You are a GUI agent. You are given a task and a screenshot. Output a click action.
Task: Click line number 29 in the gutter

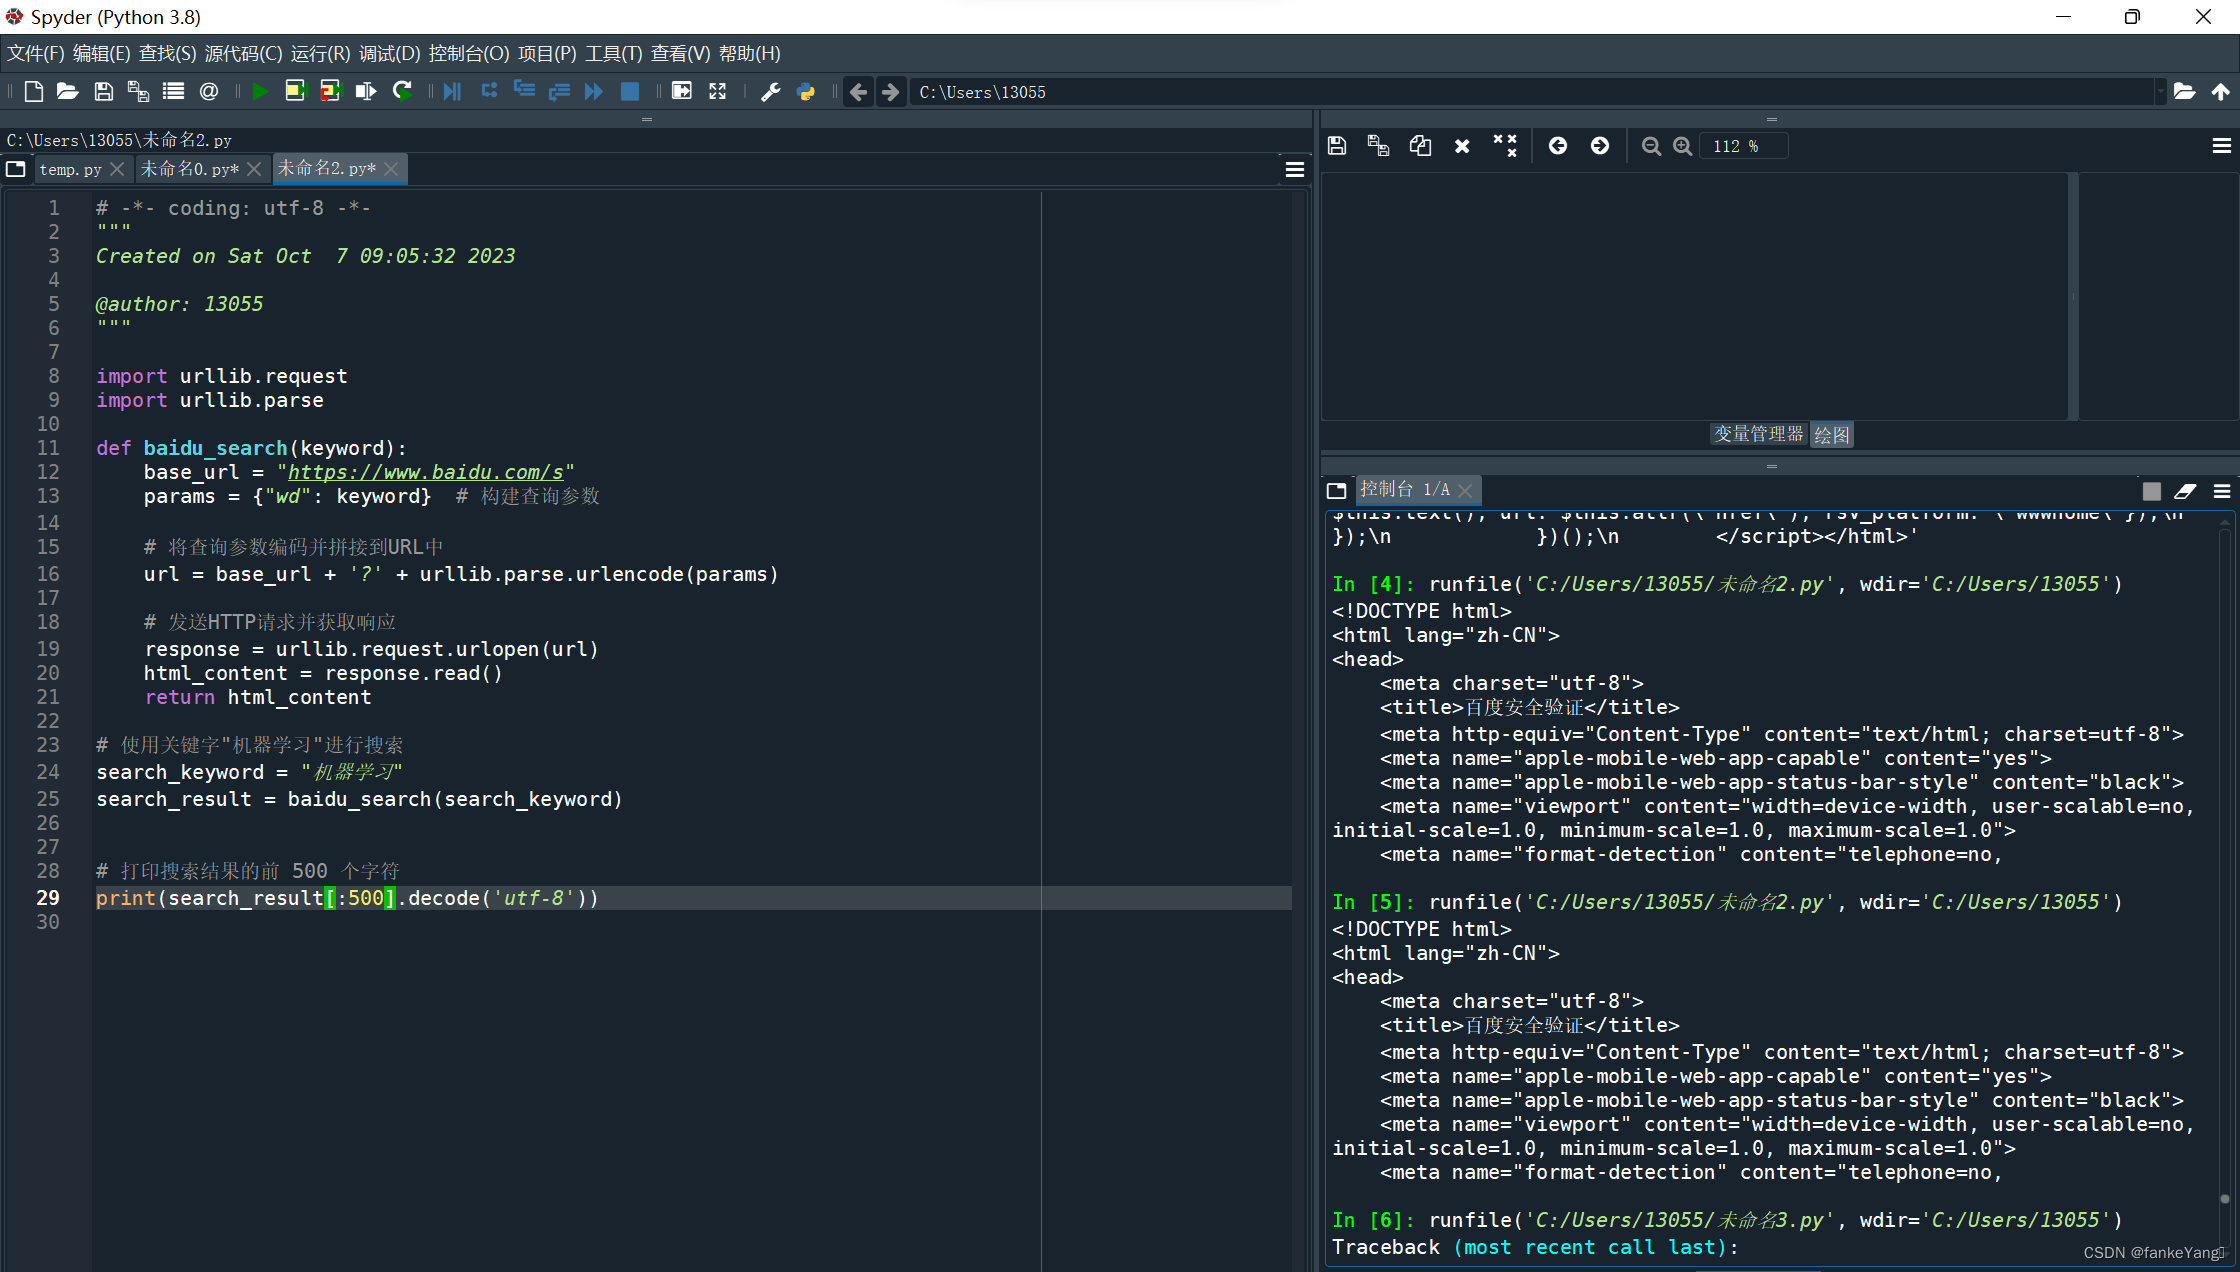click(48, 898)
